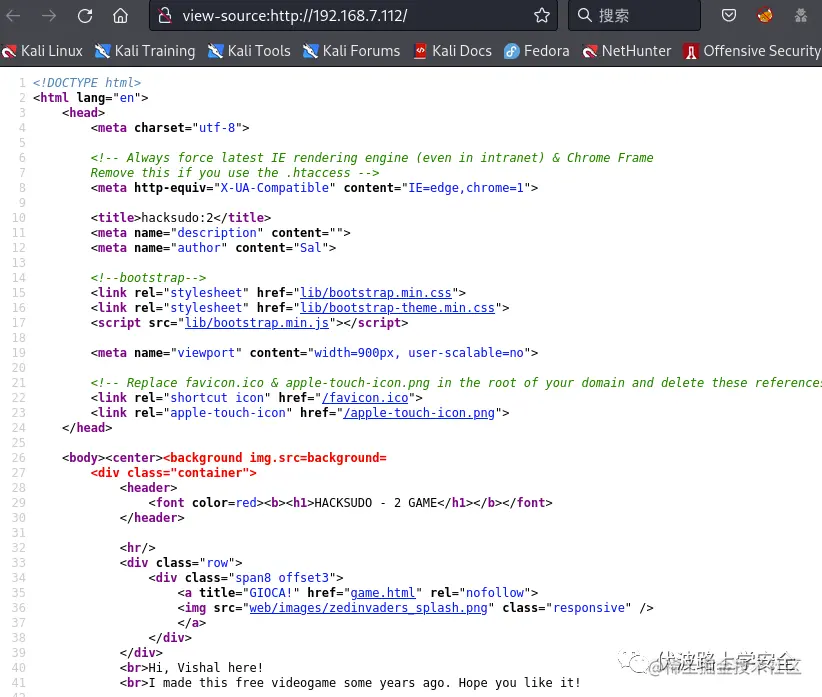Image resolution: width=822 pixels, height=697 pixels.
Task: Open web/images/zedinvaders_splash.png link
Action: (368, 608)
